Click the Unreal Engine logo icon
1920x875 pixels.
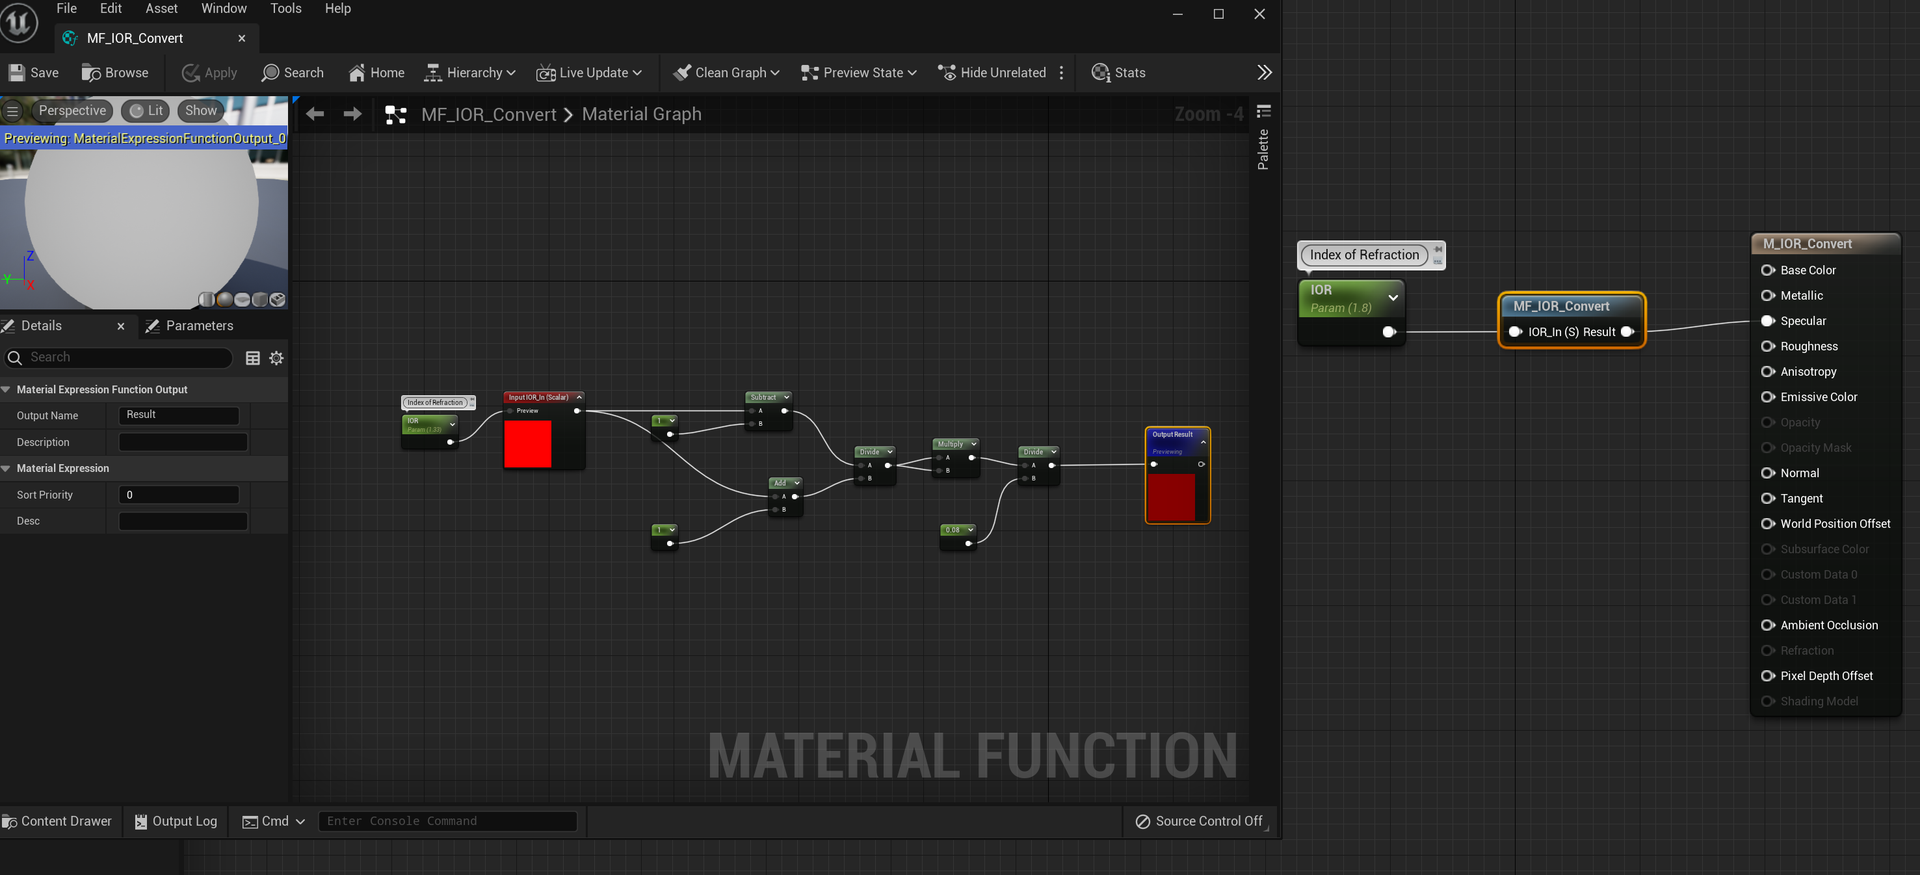point(18,22)
